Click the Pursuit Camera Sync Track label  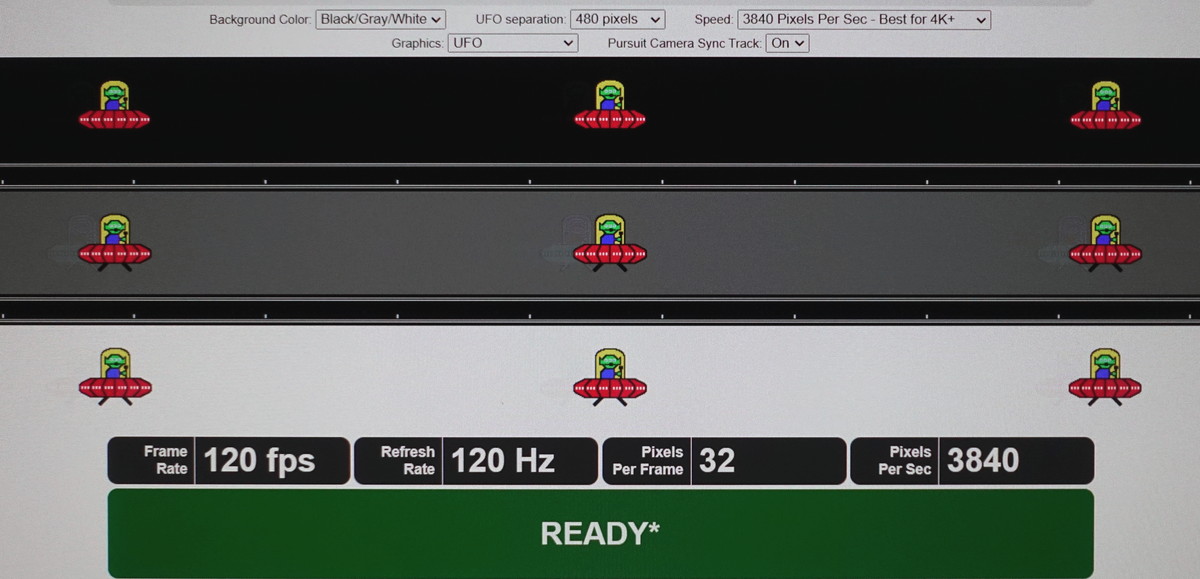pyautogui.click(x=684, y=44)
